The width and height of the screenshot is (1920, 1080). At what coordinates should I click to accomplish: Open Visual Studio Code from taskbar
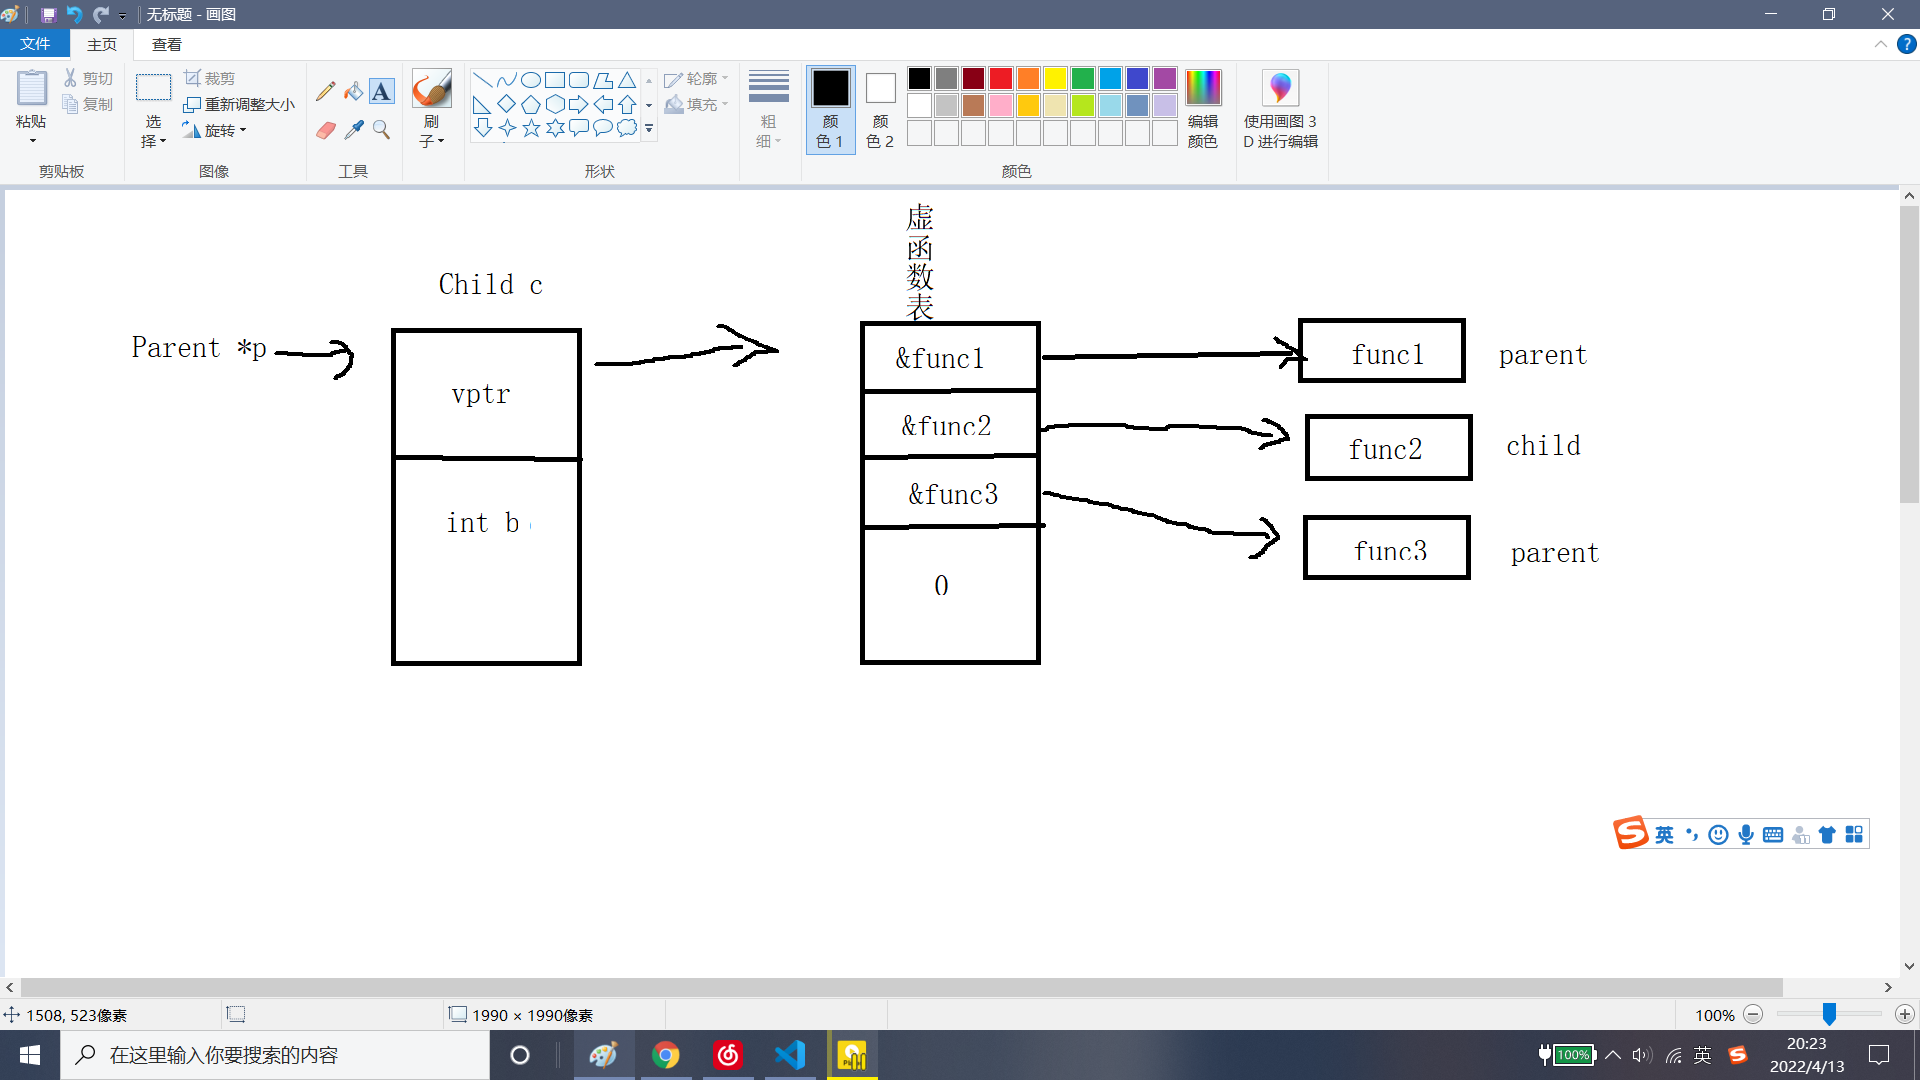point(790,1055)
